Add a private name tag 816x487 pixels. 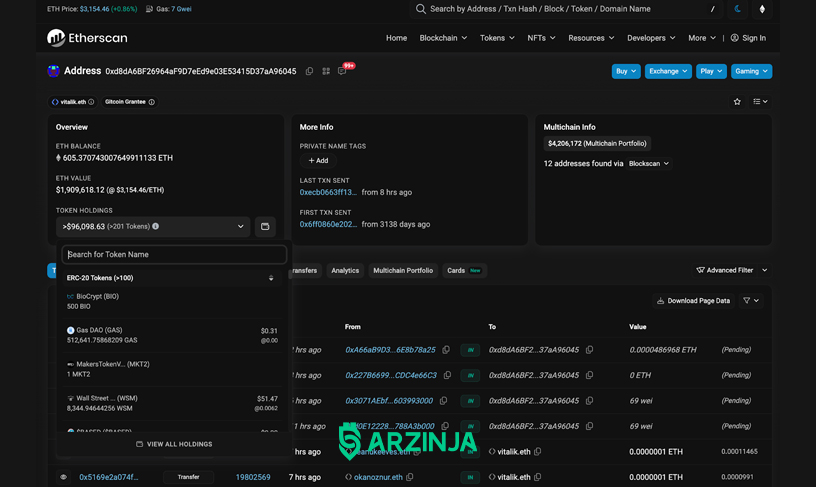[318, 161]
